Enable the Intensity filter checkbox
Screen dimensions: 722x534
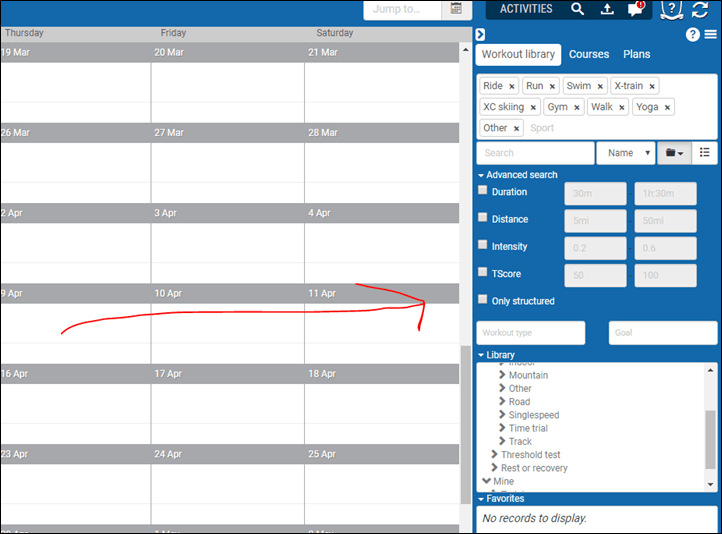tap(483, 244)
